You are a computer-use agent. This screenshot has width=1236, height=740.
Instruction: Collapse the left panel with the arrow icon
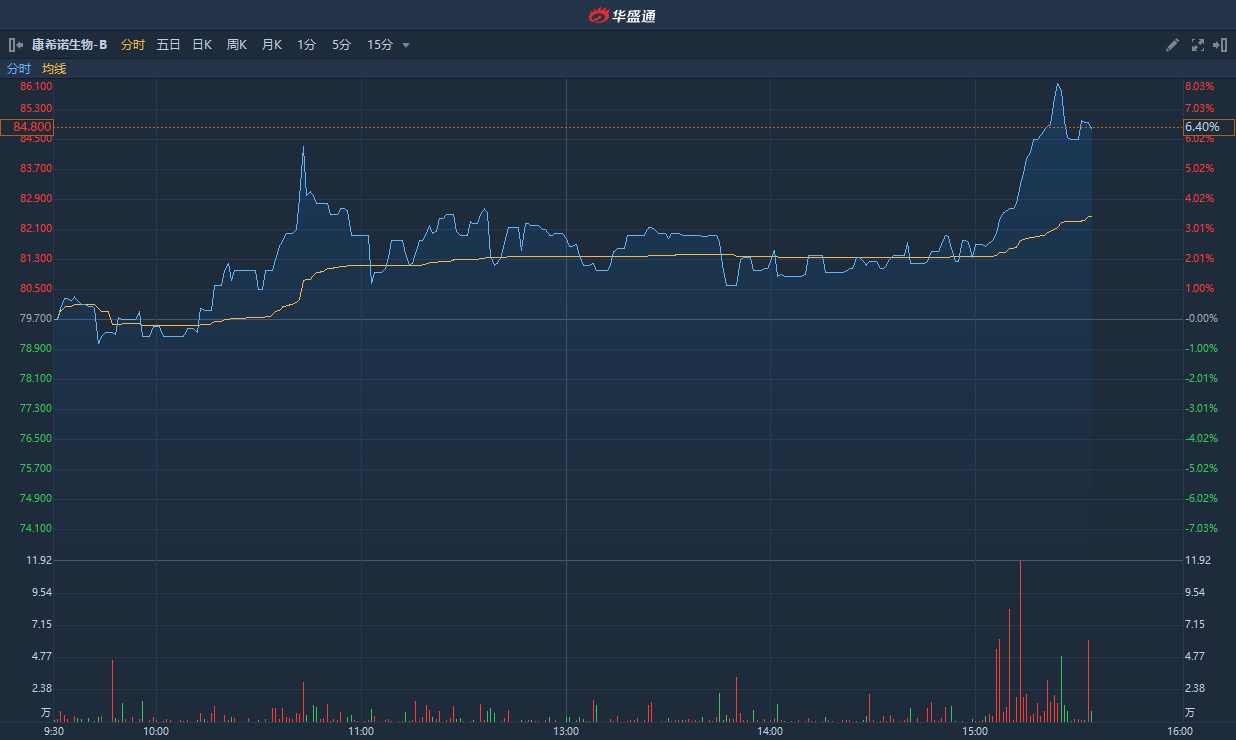pos(15,45)
